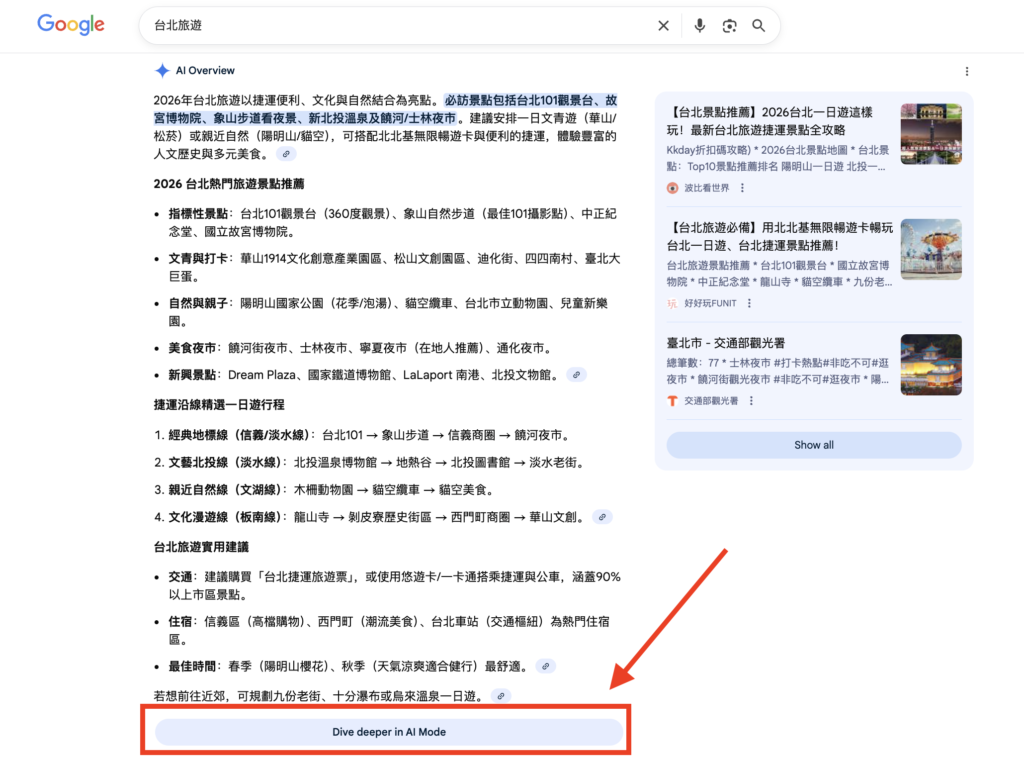This screenshot has width=1024, height=763.
Task: Open more options for 波比看世界 source
Action: 742,188
